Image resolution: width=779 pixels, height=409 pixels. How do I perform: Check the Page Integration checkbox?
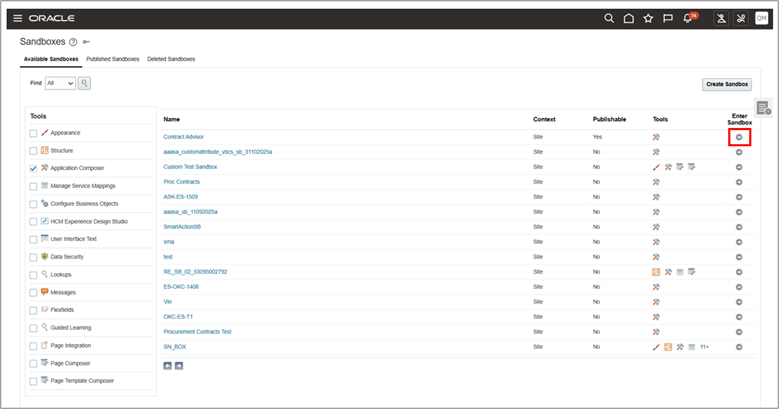click(33, 346)
